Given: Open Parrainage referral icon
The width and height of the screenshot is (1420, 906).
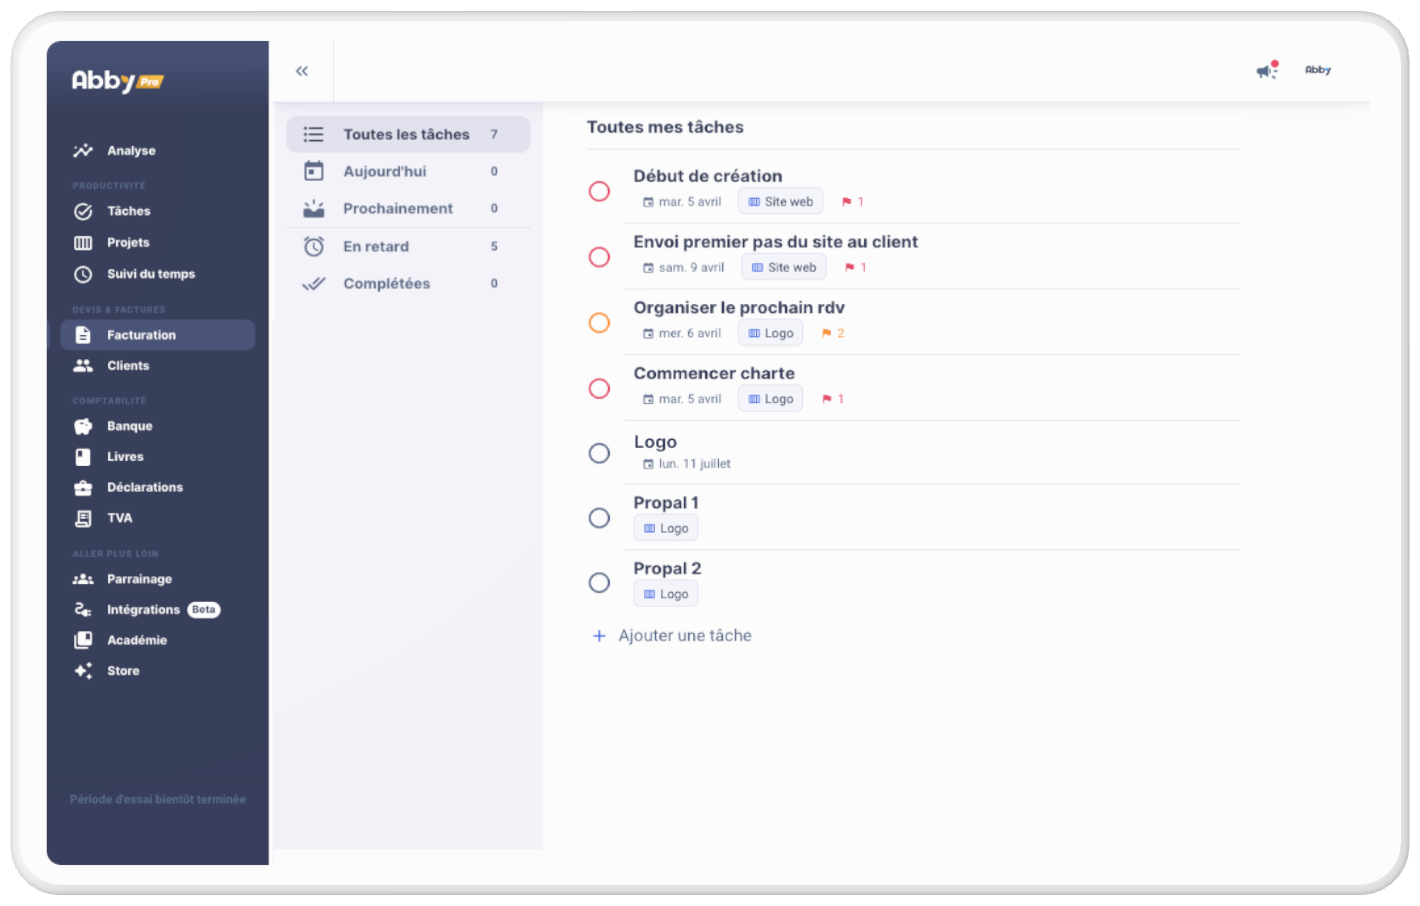Looking at the screenshot, I should 83,579.
